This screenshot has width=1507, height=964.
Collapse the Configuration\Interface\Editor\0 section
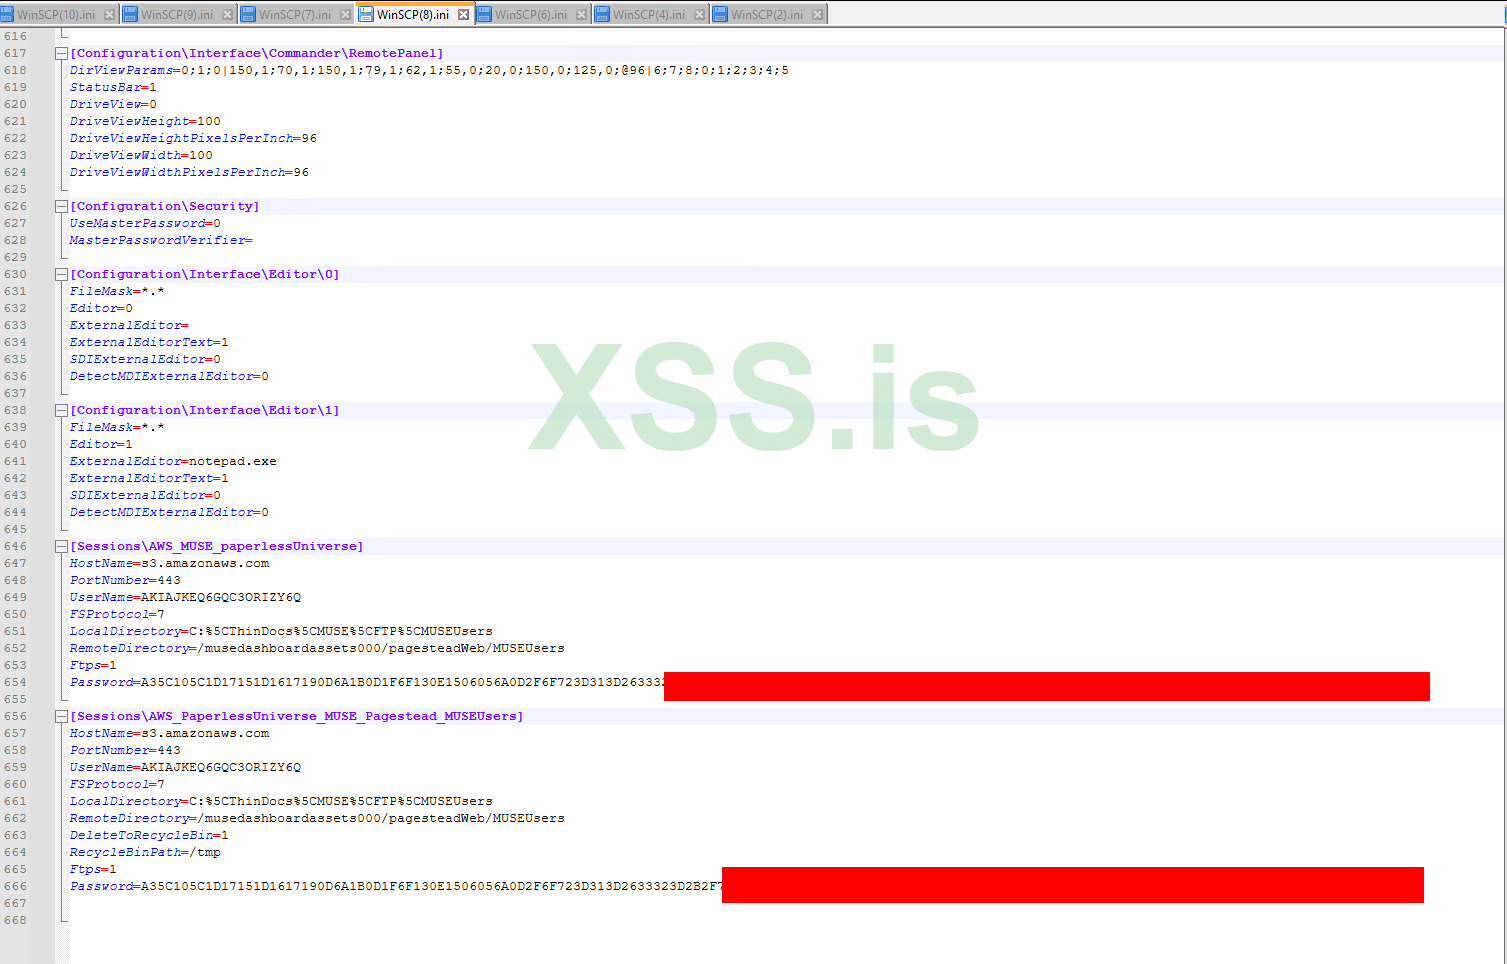[60, 273]
